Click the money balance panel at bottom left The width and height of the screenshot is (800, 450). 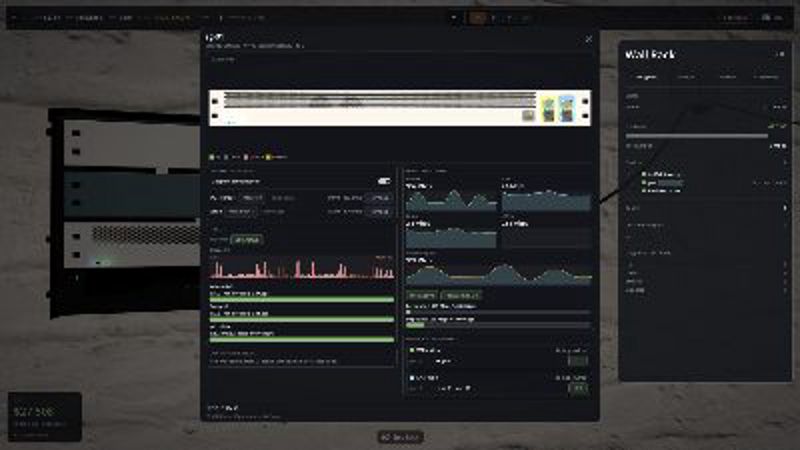(45, 417)
